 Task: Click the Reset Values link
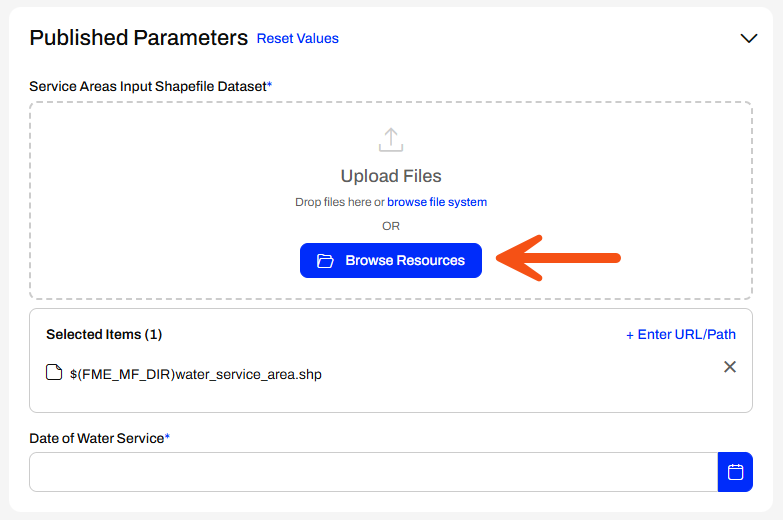298,38
